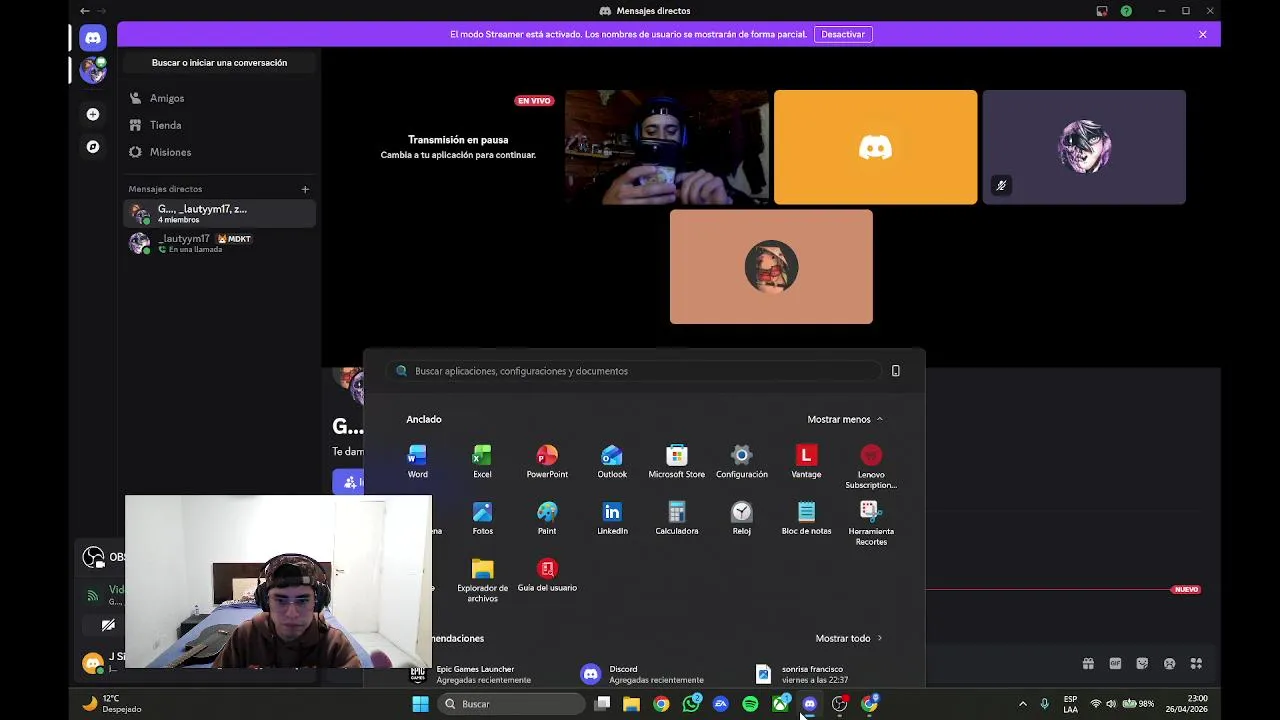Open weather widget 12°C Despejado
Viewport: 1280px width, 720px height.
pyautogui.click(x=112, y=704)
